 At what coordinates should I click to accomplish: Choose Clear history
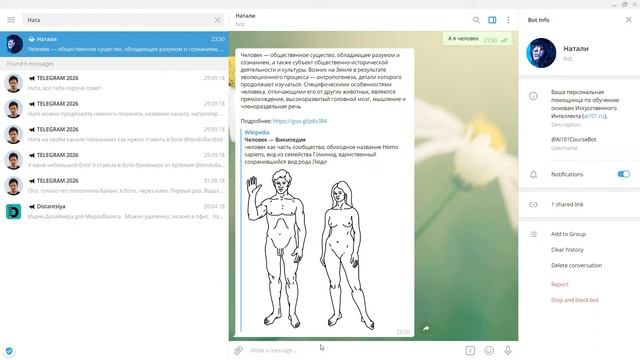point(567,249)
